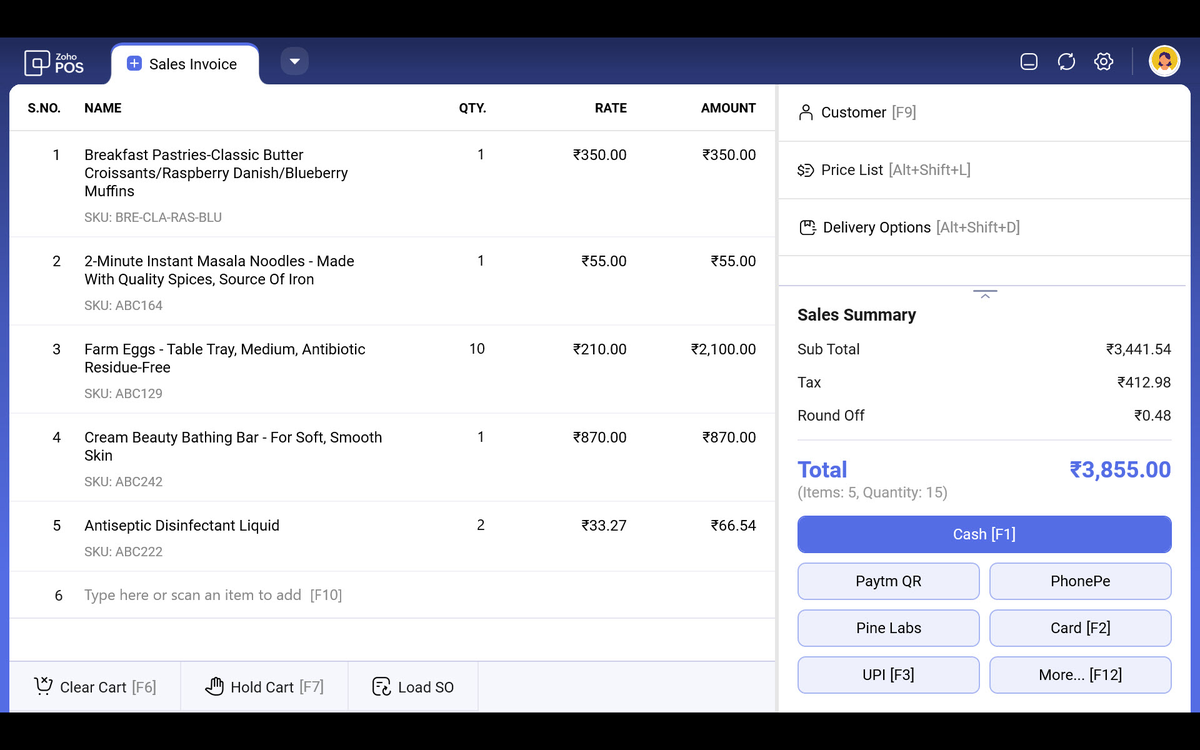Image resolution: width=1200 pixels, height=750 pixels.
Task: Open the tab dropdown arrow next to Sales Invoice
Action: [x=294, y=62]
